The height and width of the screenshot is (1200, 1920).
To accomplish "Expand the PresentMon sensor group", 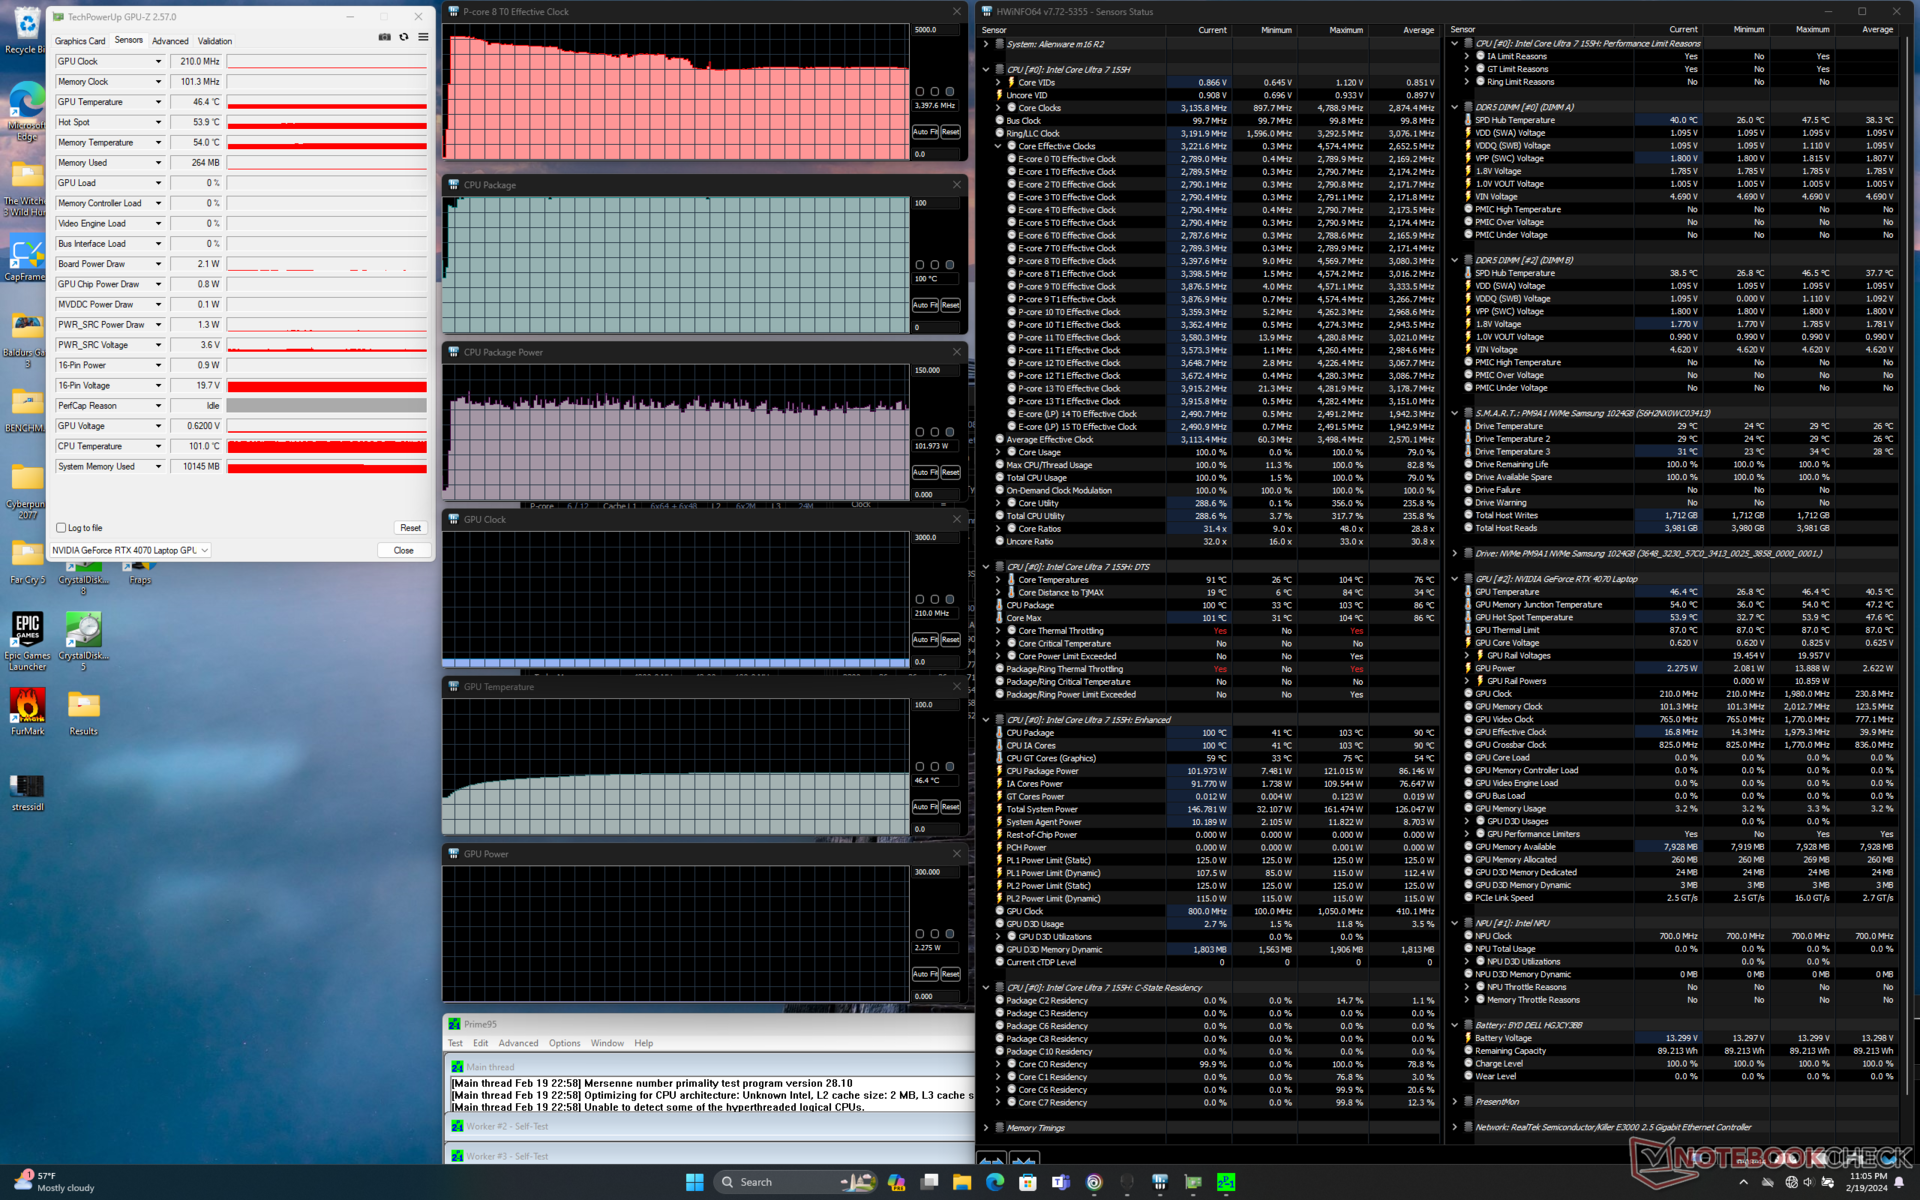I will (1455, 1102).
